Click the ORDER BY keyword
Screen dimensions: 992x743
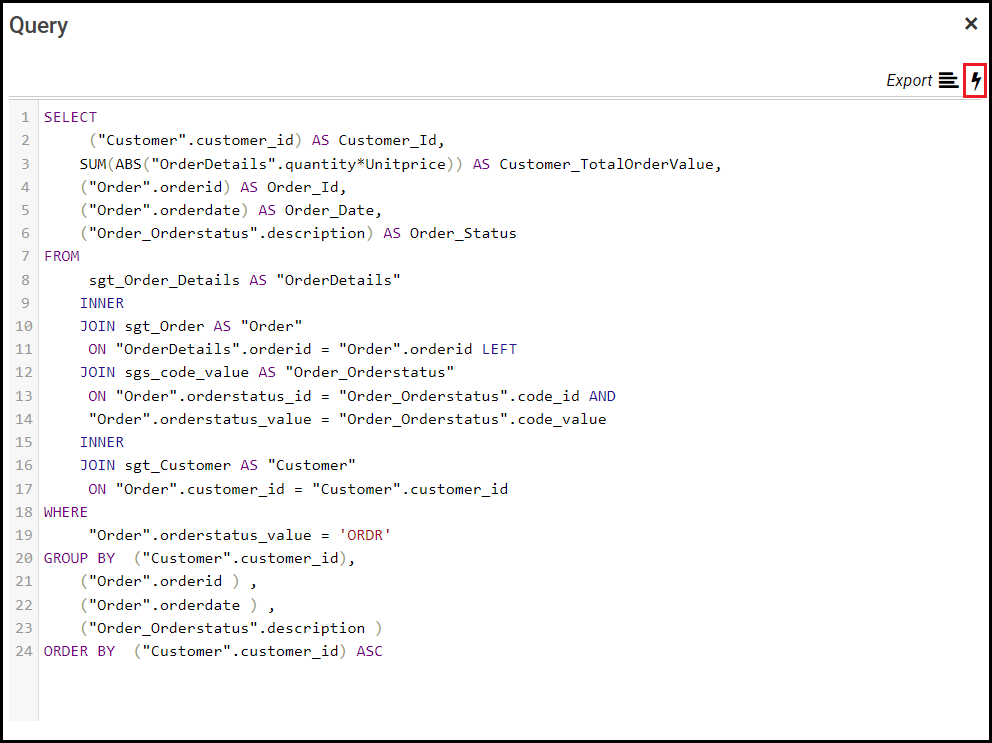79,651
